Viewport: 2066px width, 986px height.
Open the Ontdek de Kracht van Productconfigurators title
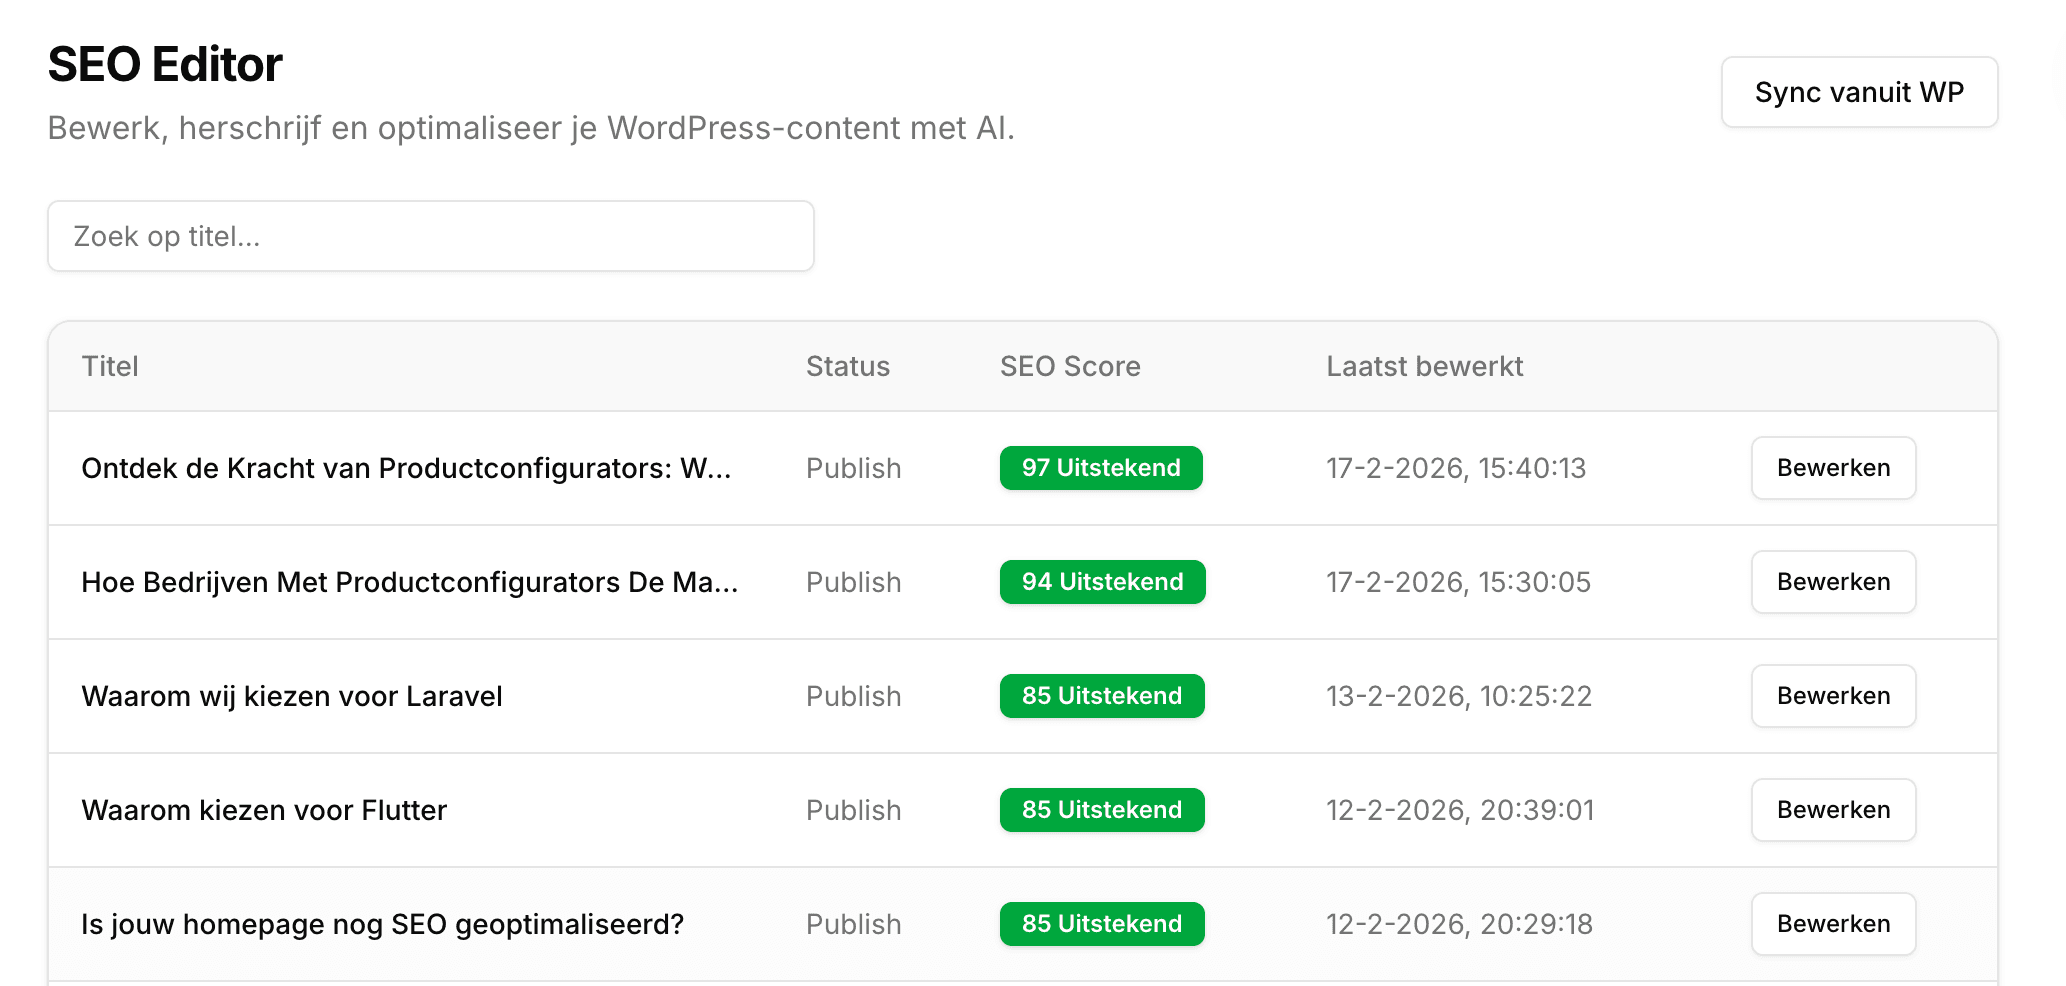click(406, 468)
